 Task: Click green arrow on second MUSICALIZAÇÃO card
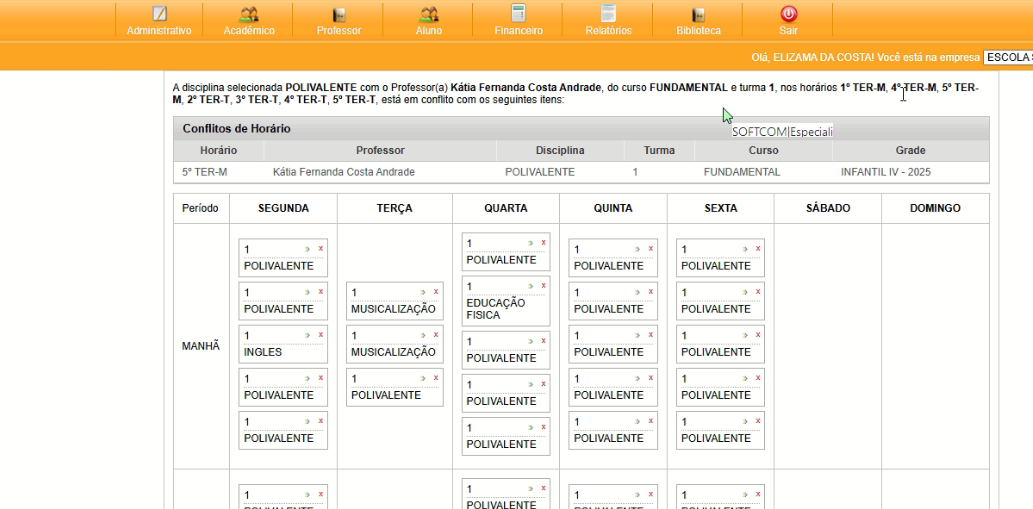tap(424, 335)
